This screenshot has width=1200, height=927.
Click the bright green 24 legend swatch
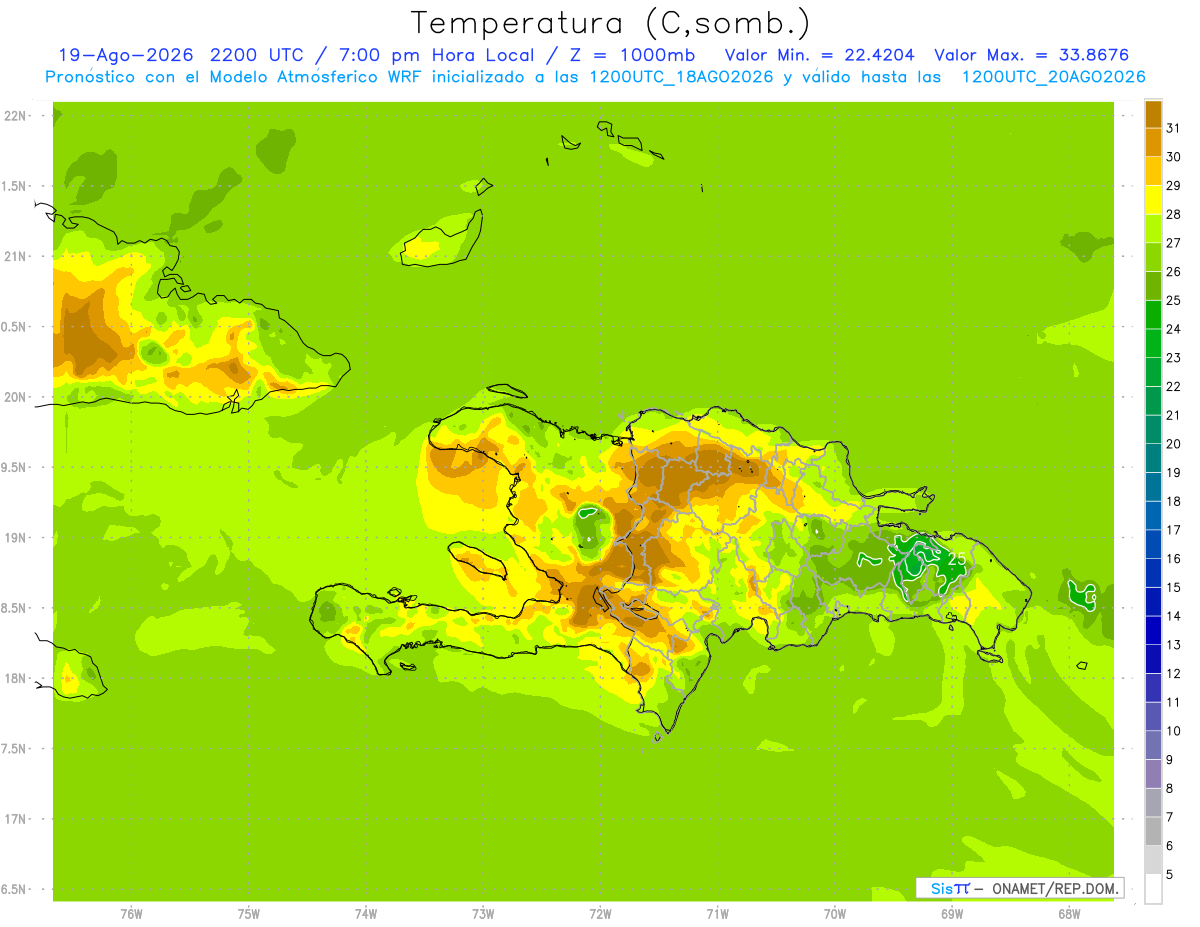[x=1153, y=315]
